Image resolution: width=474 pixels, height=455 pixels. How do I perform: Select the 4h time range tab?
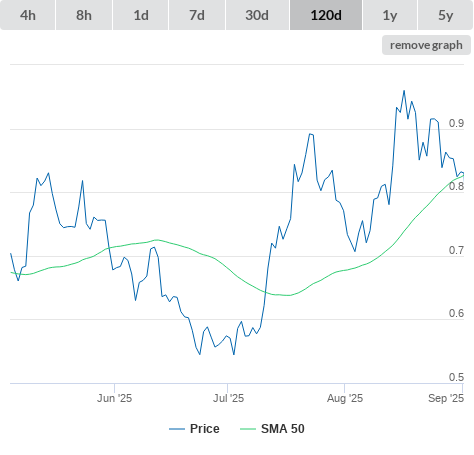click(x=28, y=15)
